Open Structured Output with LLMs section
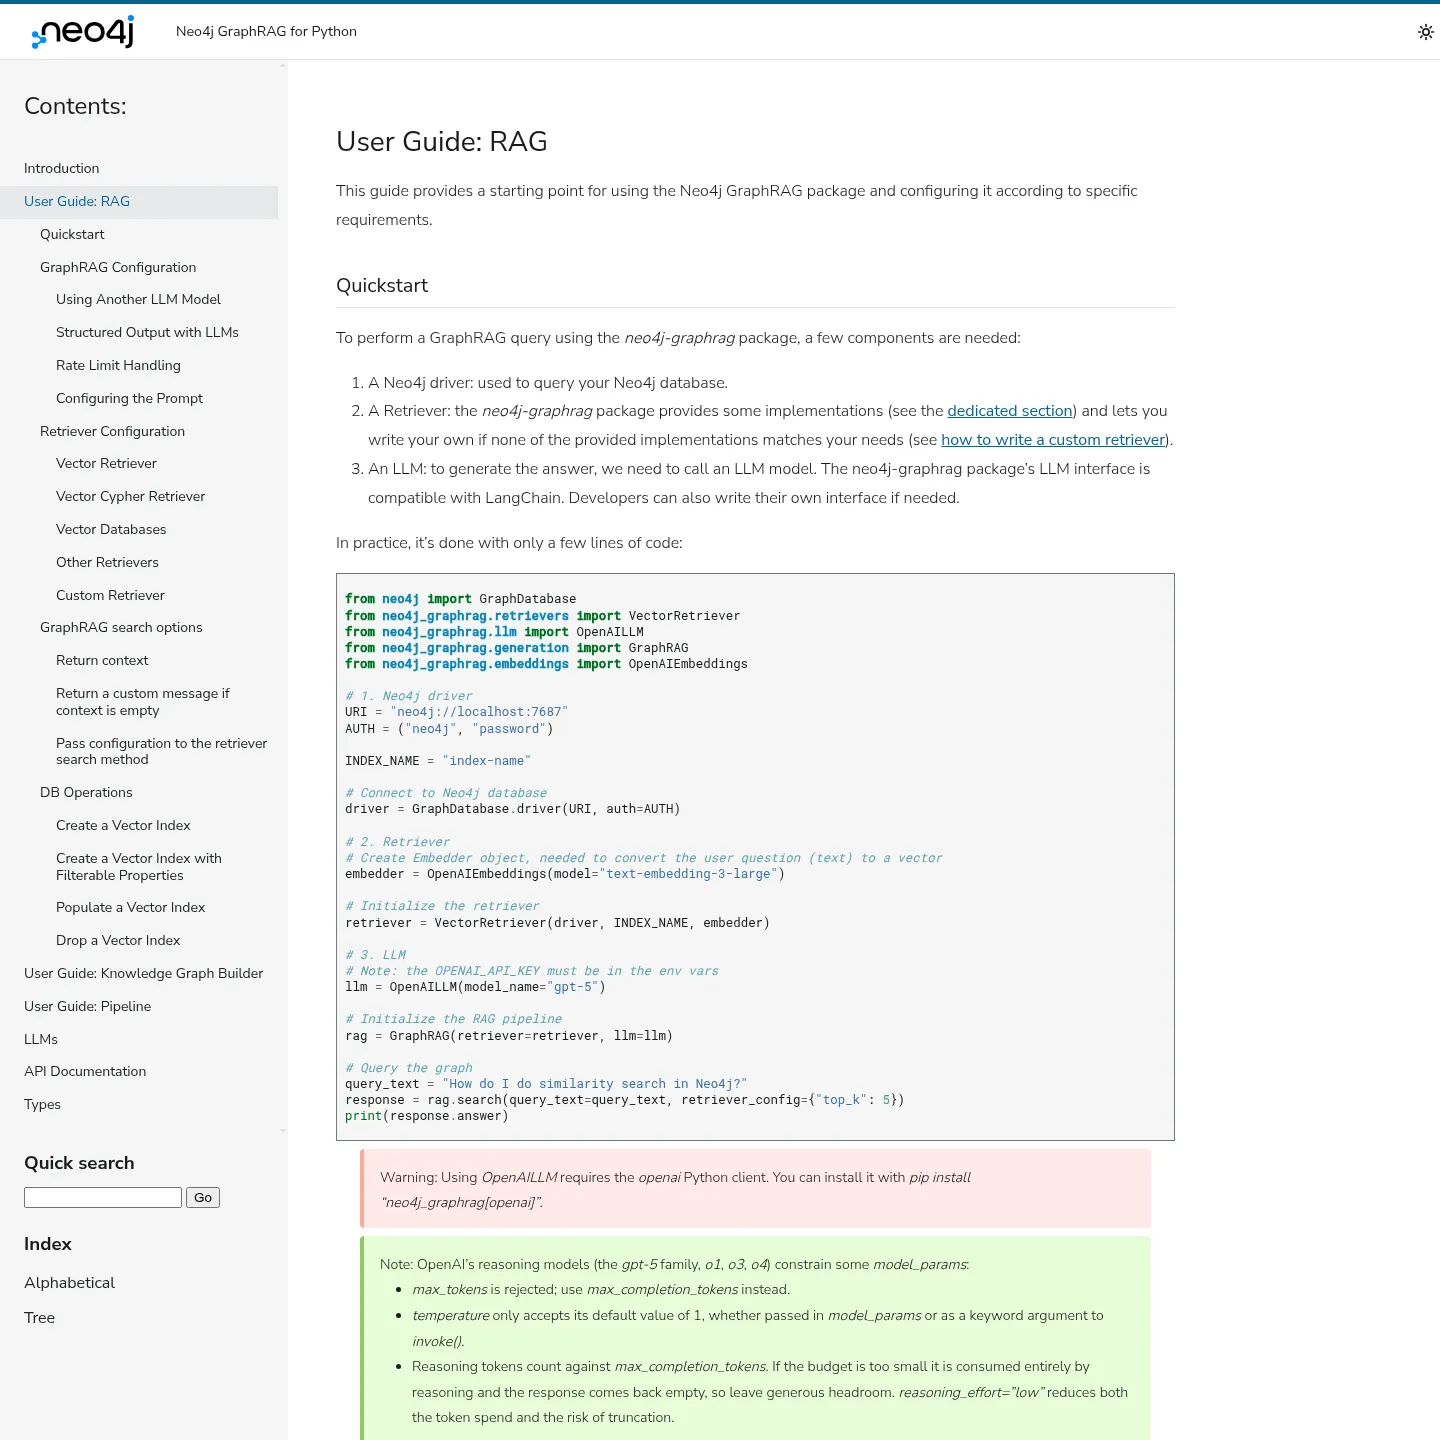Image resolution: width=1440 pixels, height=1440 pixels. click(147, 332)
